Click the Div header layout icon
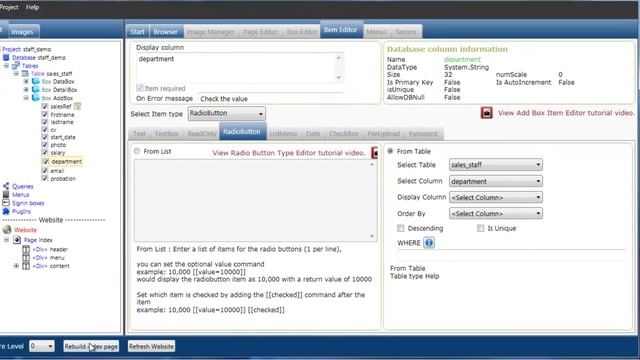640x360 pixels. [26, 249]
